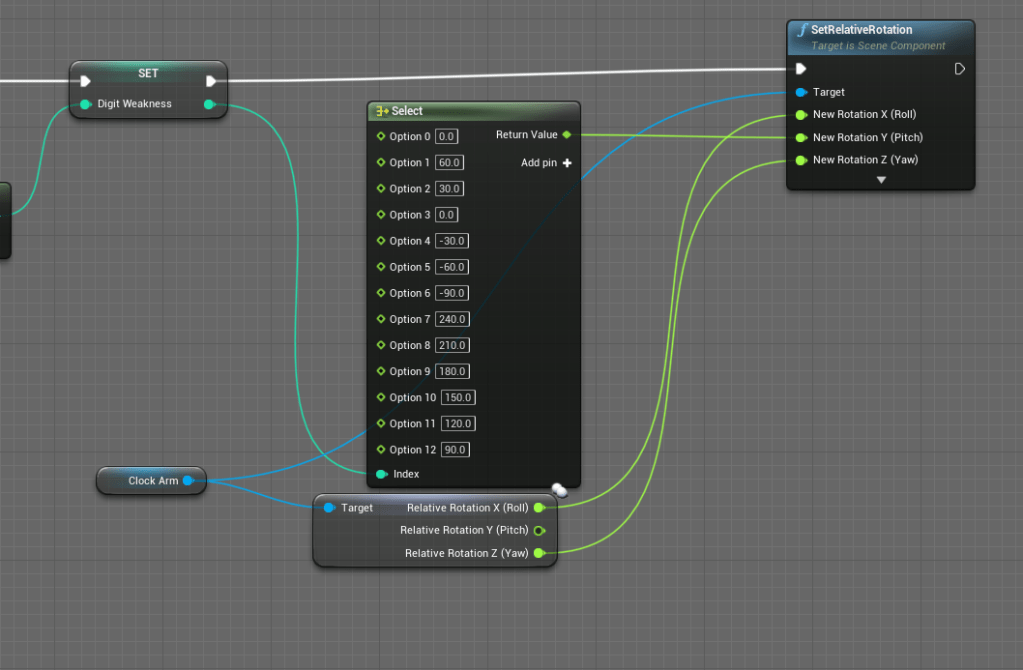The height and width of the screenshot is (670, 1023).
Task: Click the Option 6 value field -90.0
Action: pyautogui.click(x=452, y=293)
